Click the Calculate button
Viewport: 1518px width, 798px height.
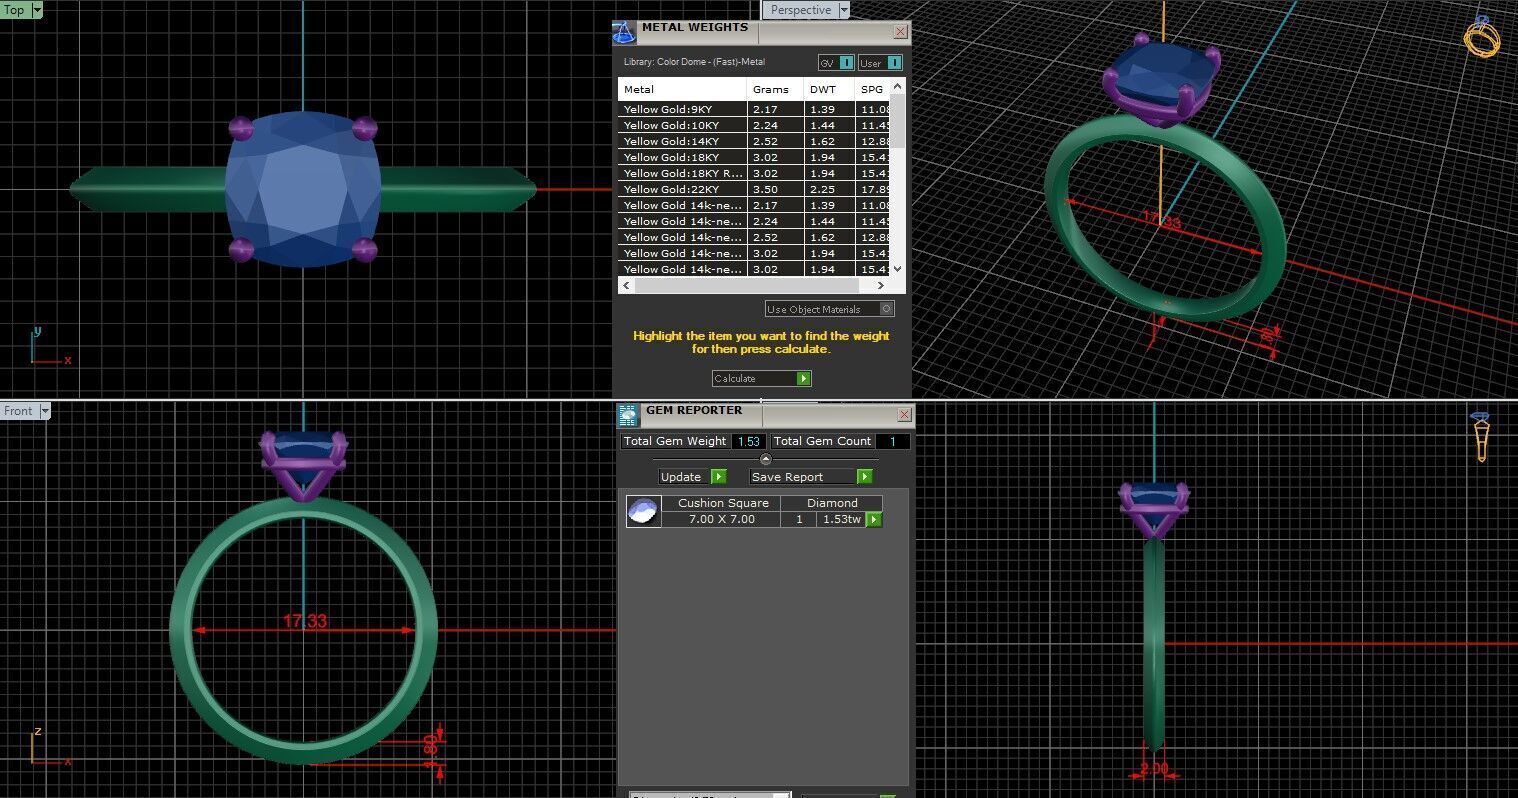[761, 378]
